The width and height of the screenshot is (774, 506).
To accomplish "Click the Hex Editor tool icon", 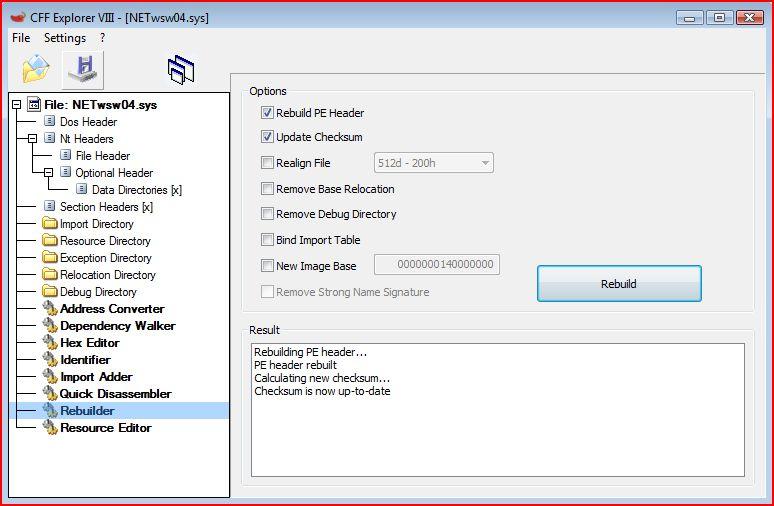I will (x=50, y=343).
